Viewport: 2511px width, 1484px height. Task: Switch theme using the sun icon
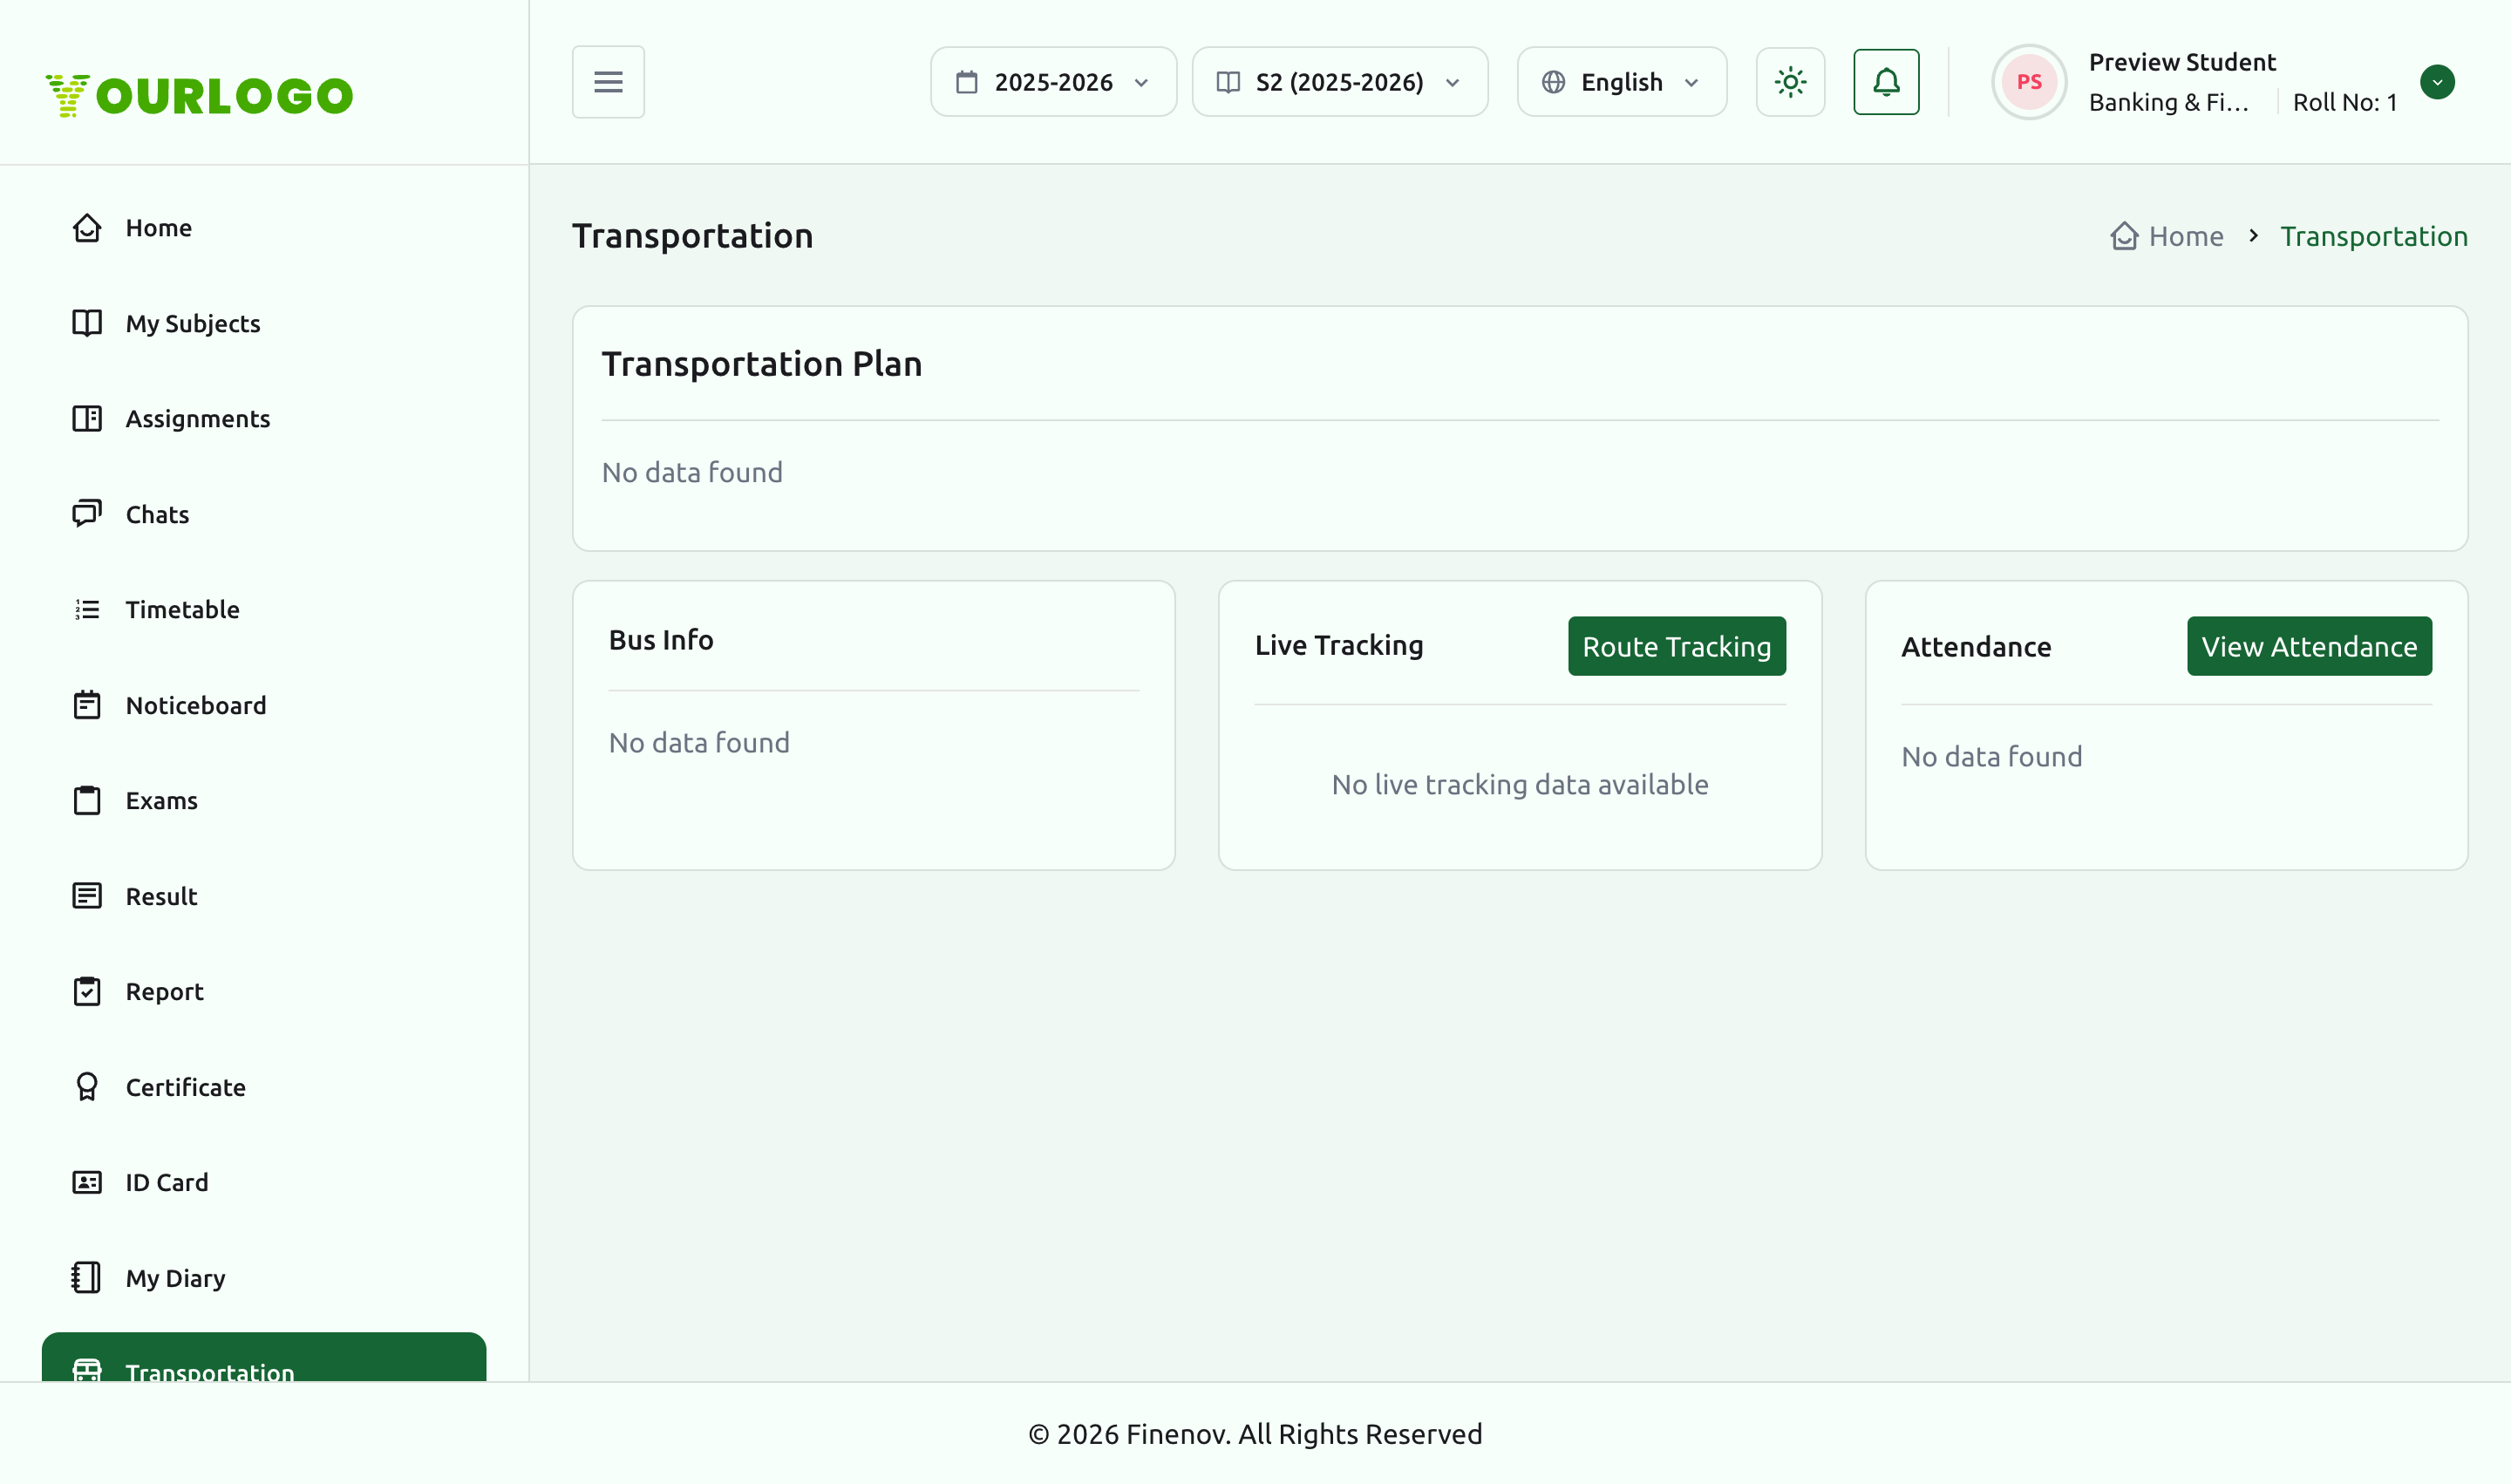click(x=1790, y=82)
